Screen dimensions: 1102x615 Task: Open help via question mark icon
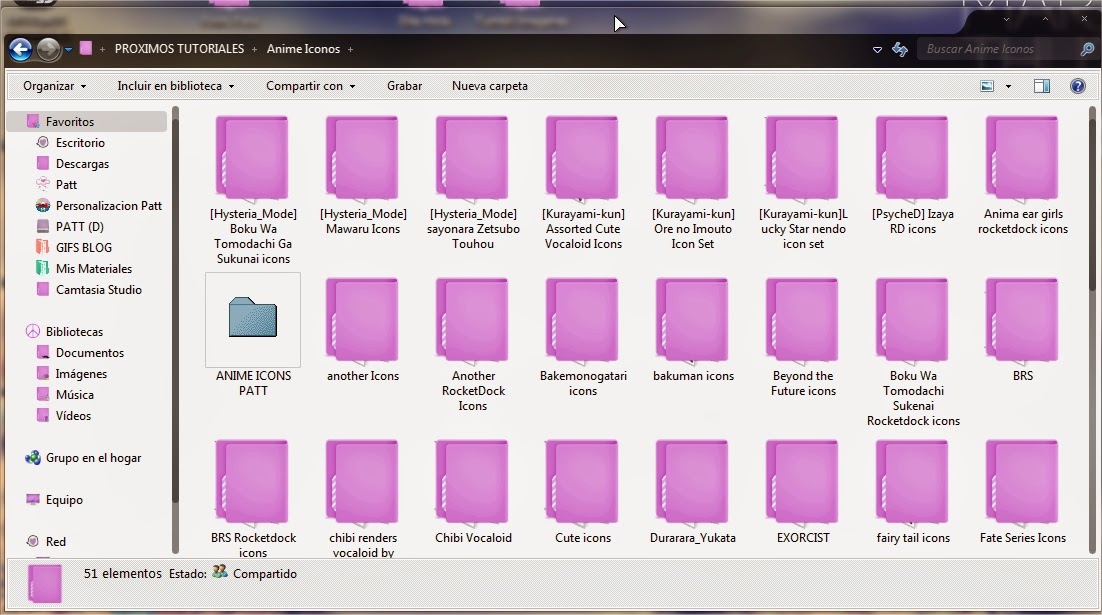pos(1077,86)
